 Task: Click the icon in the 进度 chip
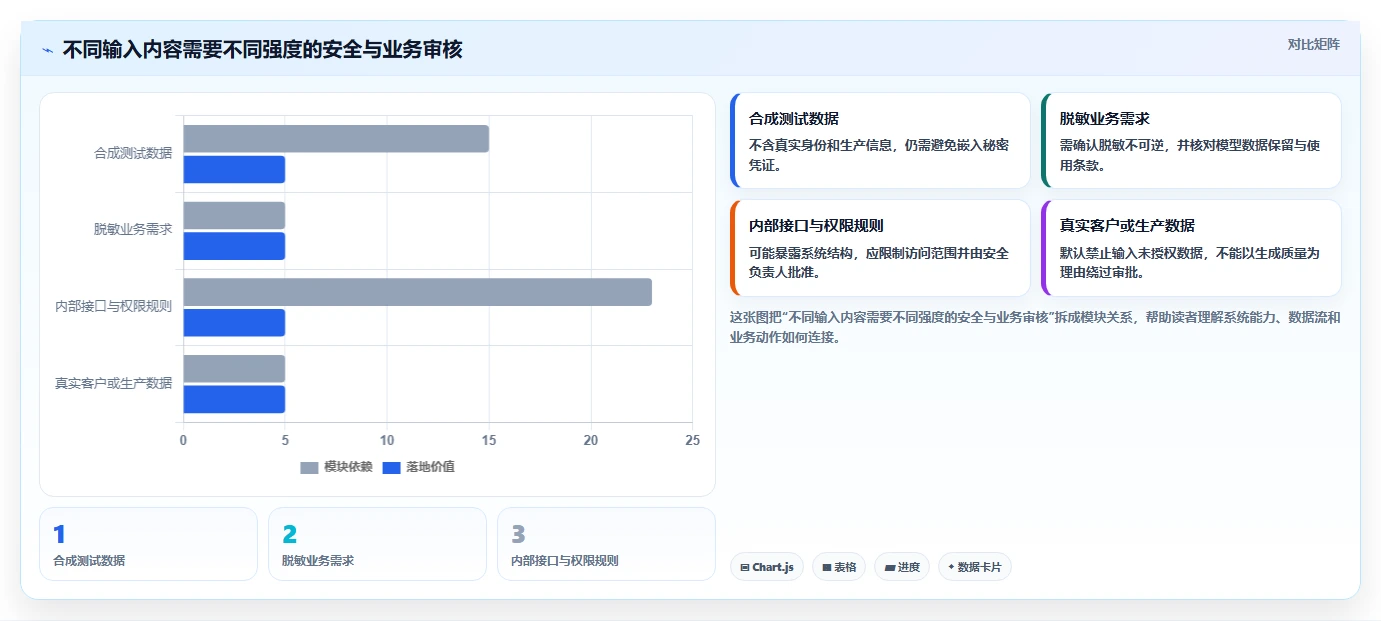pyautogui.click(x=890, y=568)
